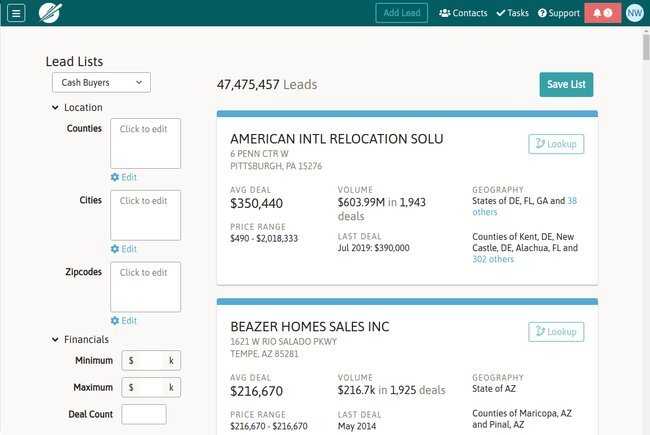Open the Cash Buyers lead list dropdown

tap(101, 83)
